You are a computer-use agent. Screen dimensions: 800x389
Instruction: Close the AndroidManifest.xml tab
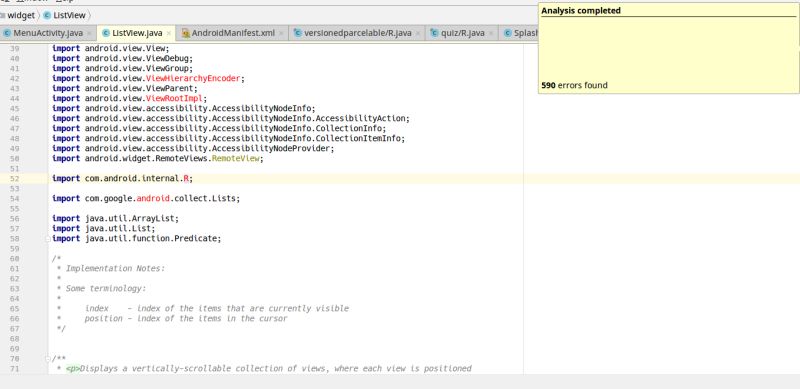point(281,33)
